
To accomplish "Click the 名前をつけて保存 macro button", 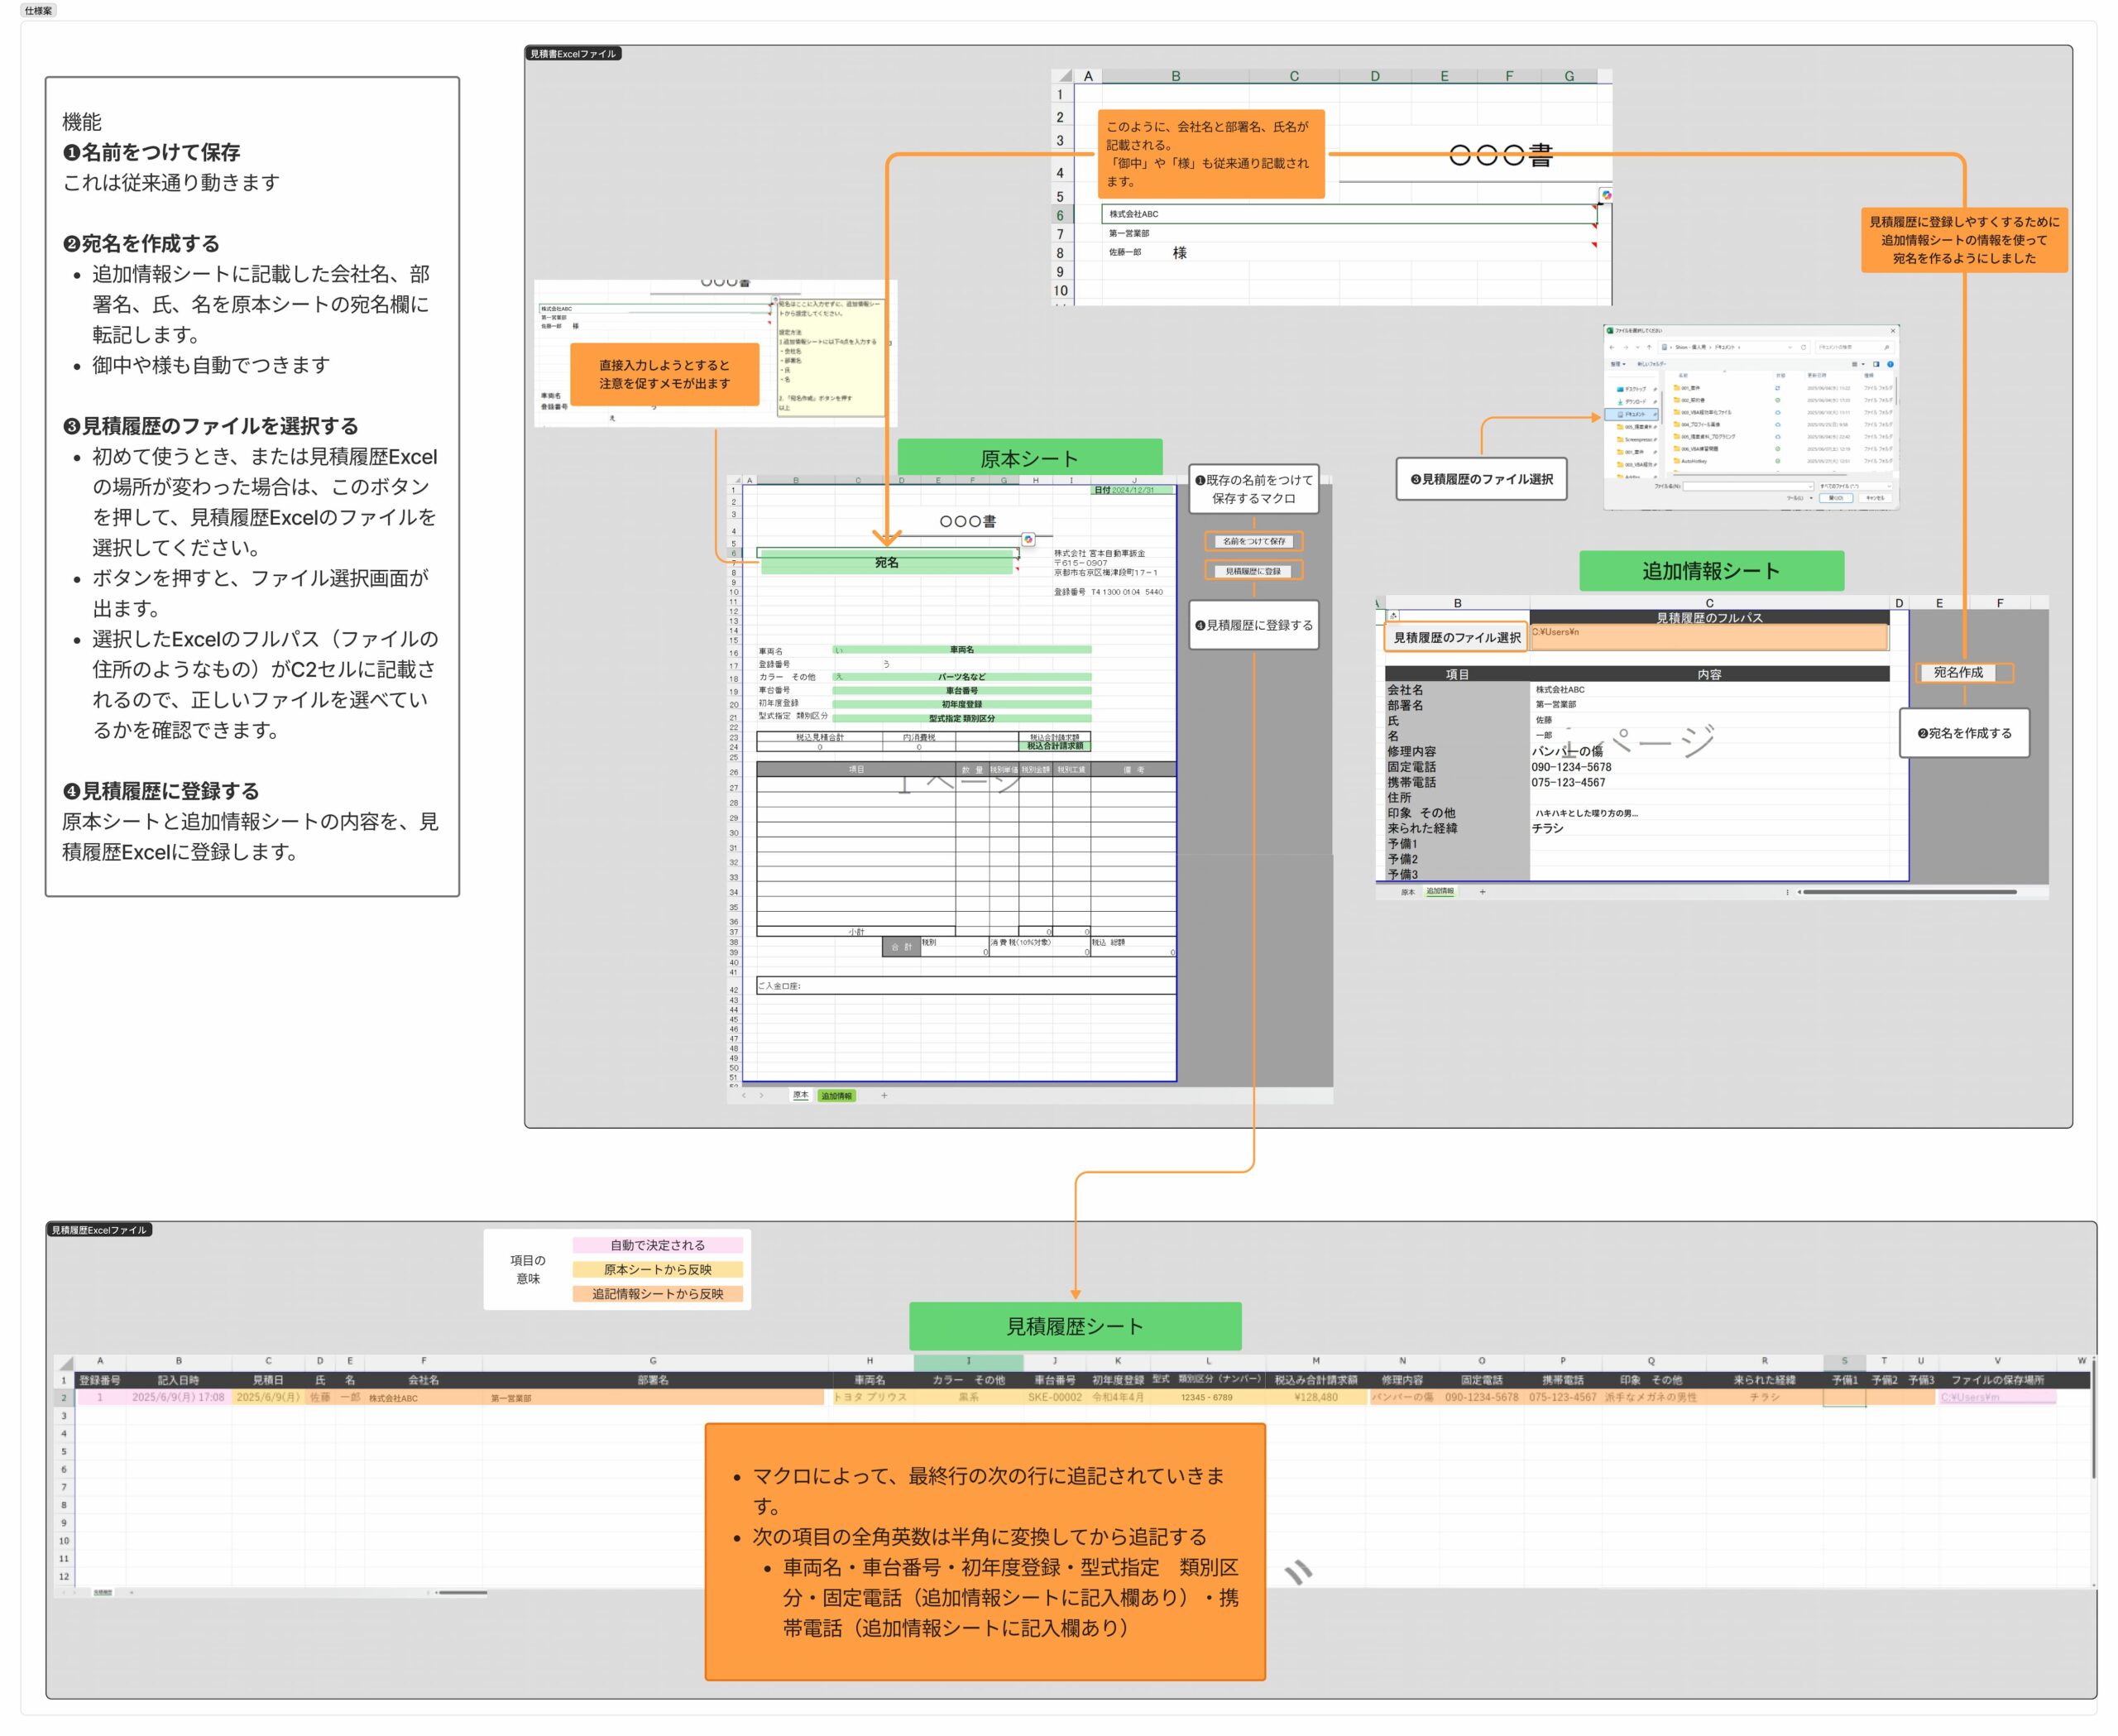I will pyautogui.click(x=1254, y=541).
